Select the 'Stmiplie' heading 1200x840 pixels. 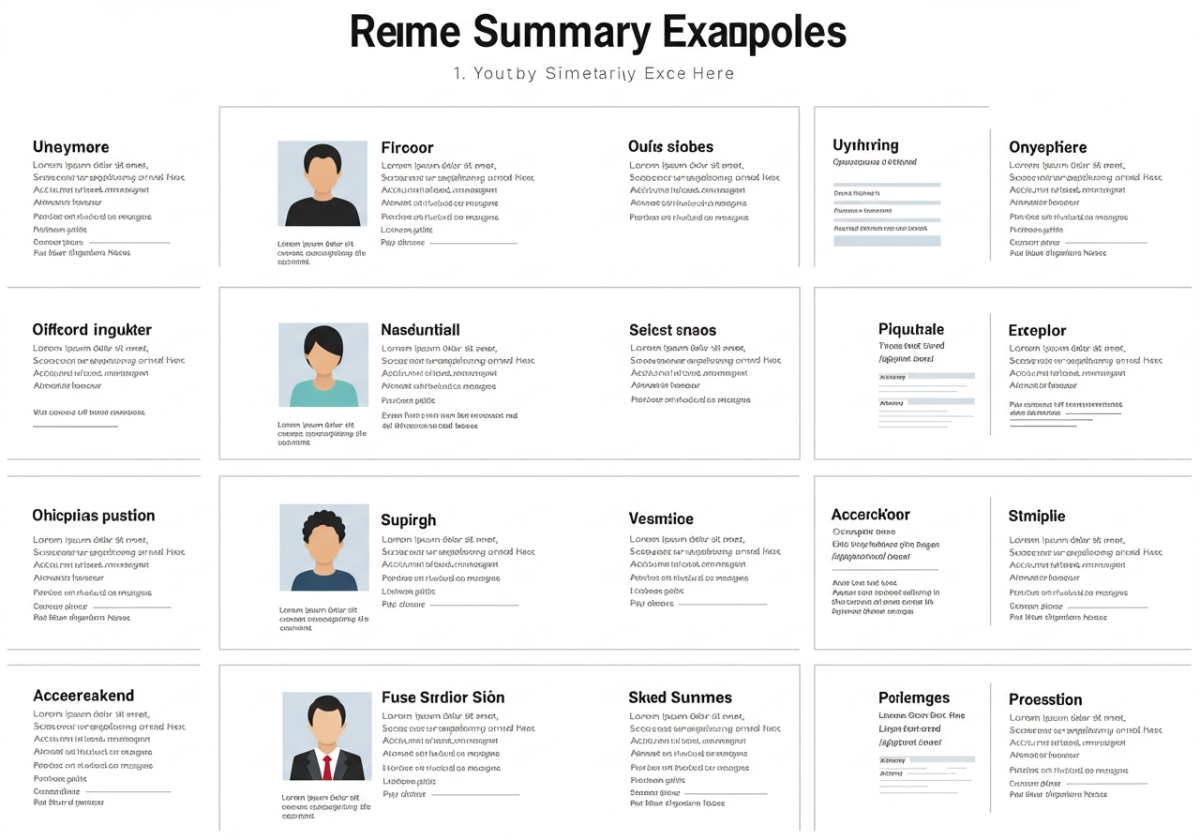click(1037, 517)
